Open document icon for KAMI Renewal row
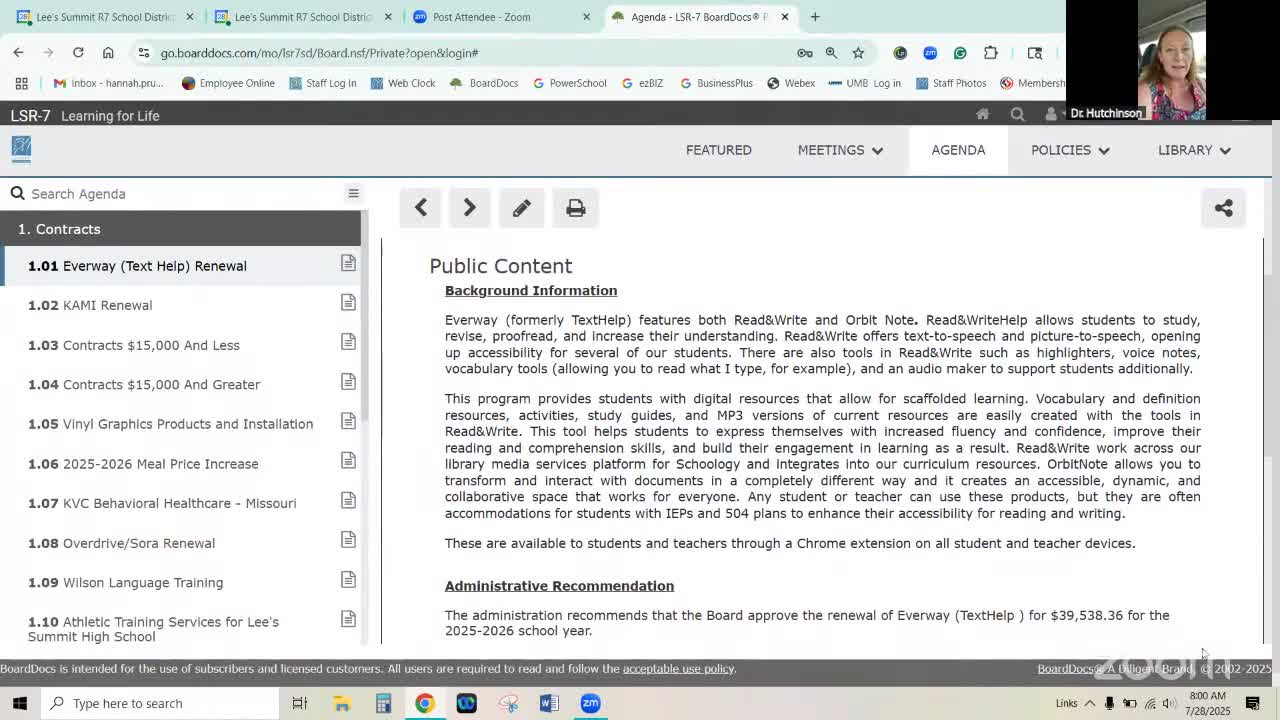The image size is (1280, 720). point(348,302)
